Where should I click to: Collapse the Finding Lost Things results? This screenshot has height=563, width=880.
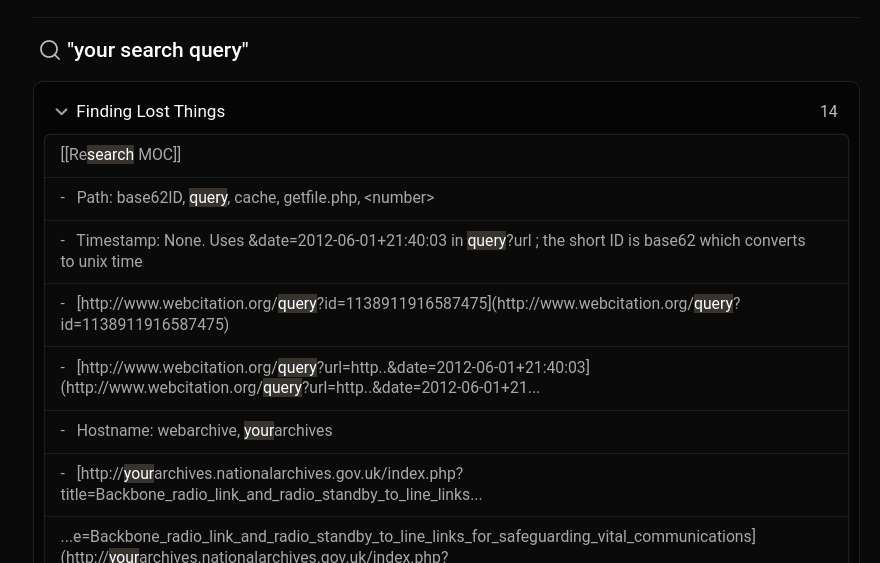point(61,112)
